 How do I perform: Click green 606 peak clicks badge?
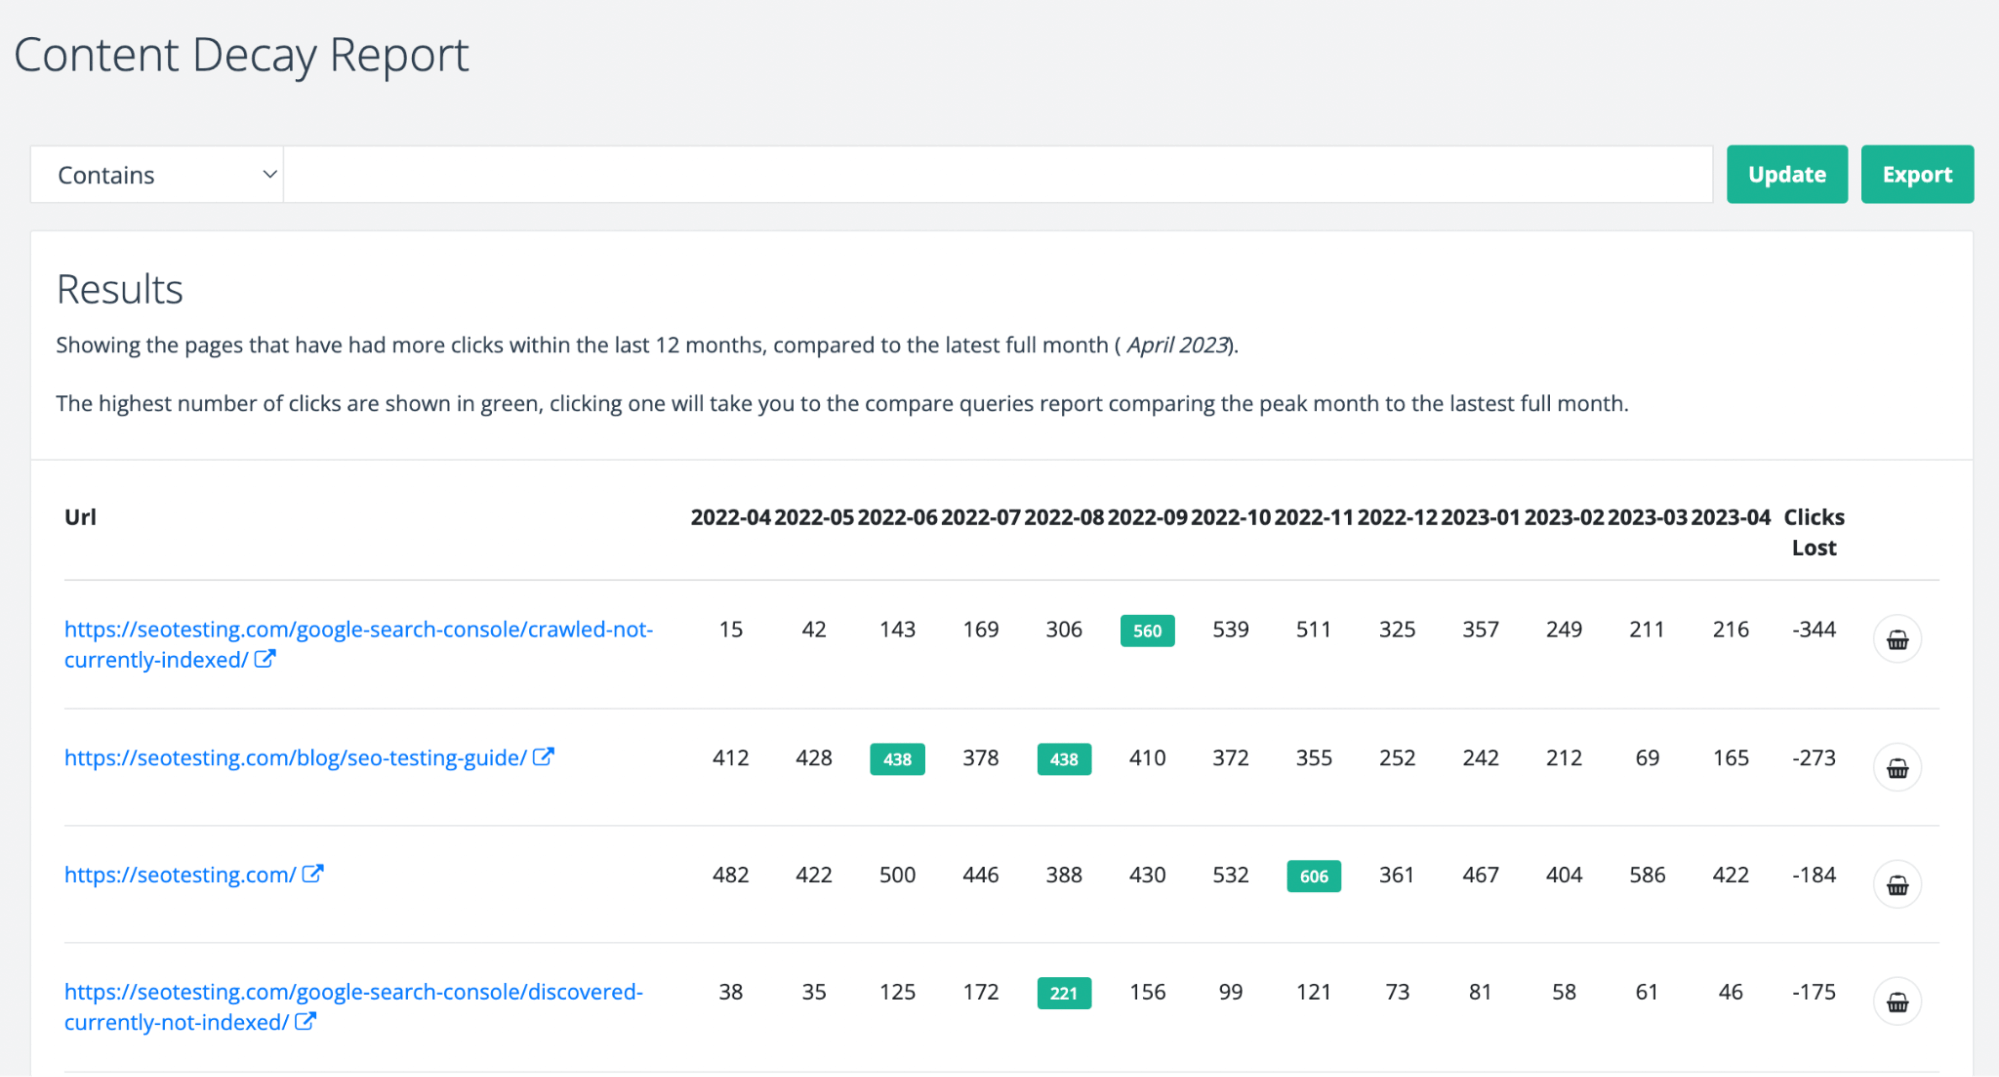click(1314, 876)
